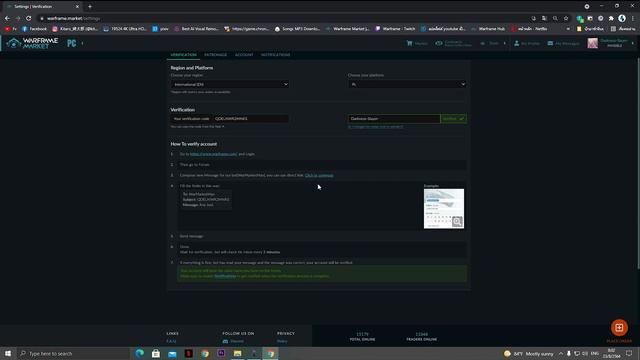This screenshot has height=360, width=640.
Task: Click the page vertical scrollbar
Action: pyautogui.click(x=638, y=163)
